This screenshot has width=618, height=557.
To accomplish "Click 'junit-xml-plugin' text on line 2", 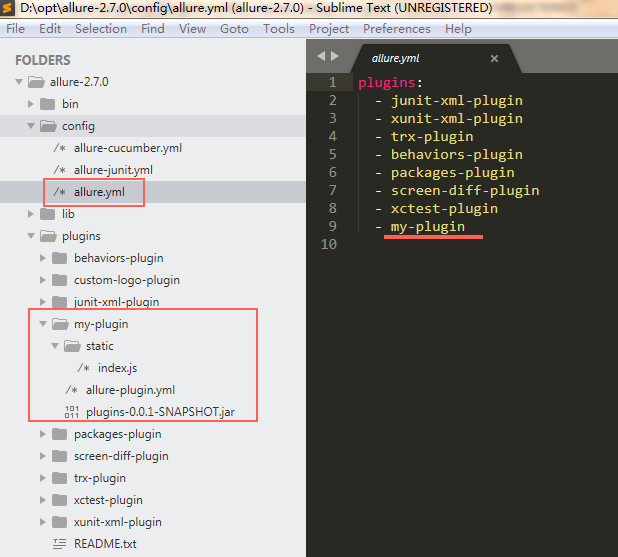I will (x=457, y=101).
